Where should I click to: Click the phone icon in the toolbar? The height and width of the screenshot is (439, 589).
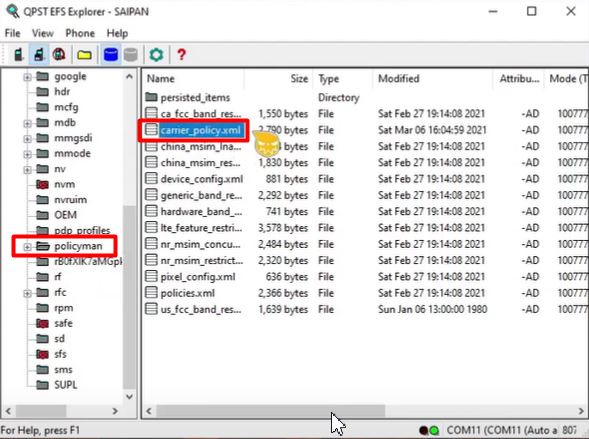pyautogui.click(x=18, y=55)
